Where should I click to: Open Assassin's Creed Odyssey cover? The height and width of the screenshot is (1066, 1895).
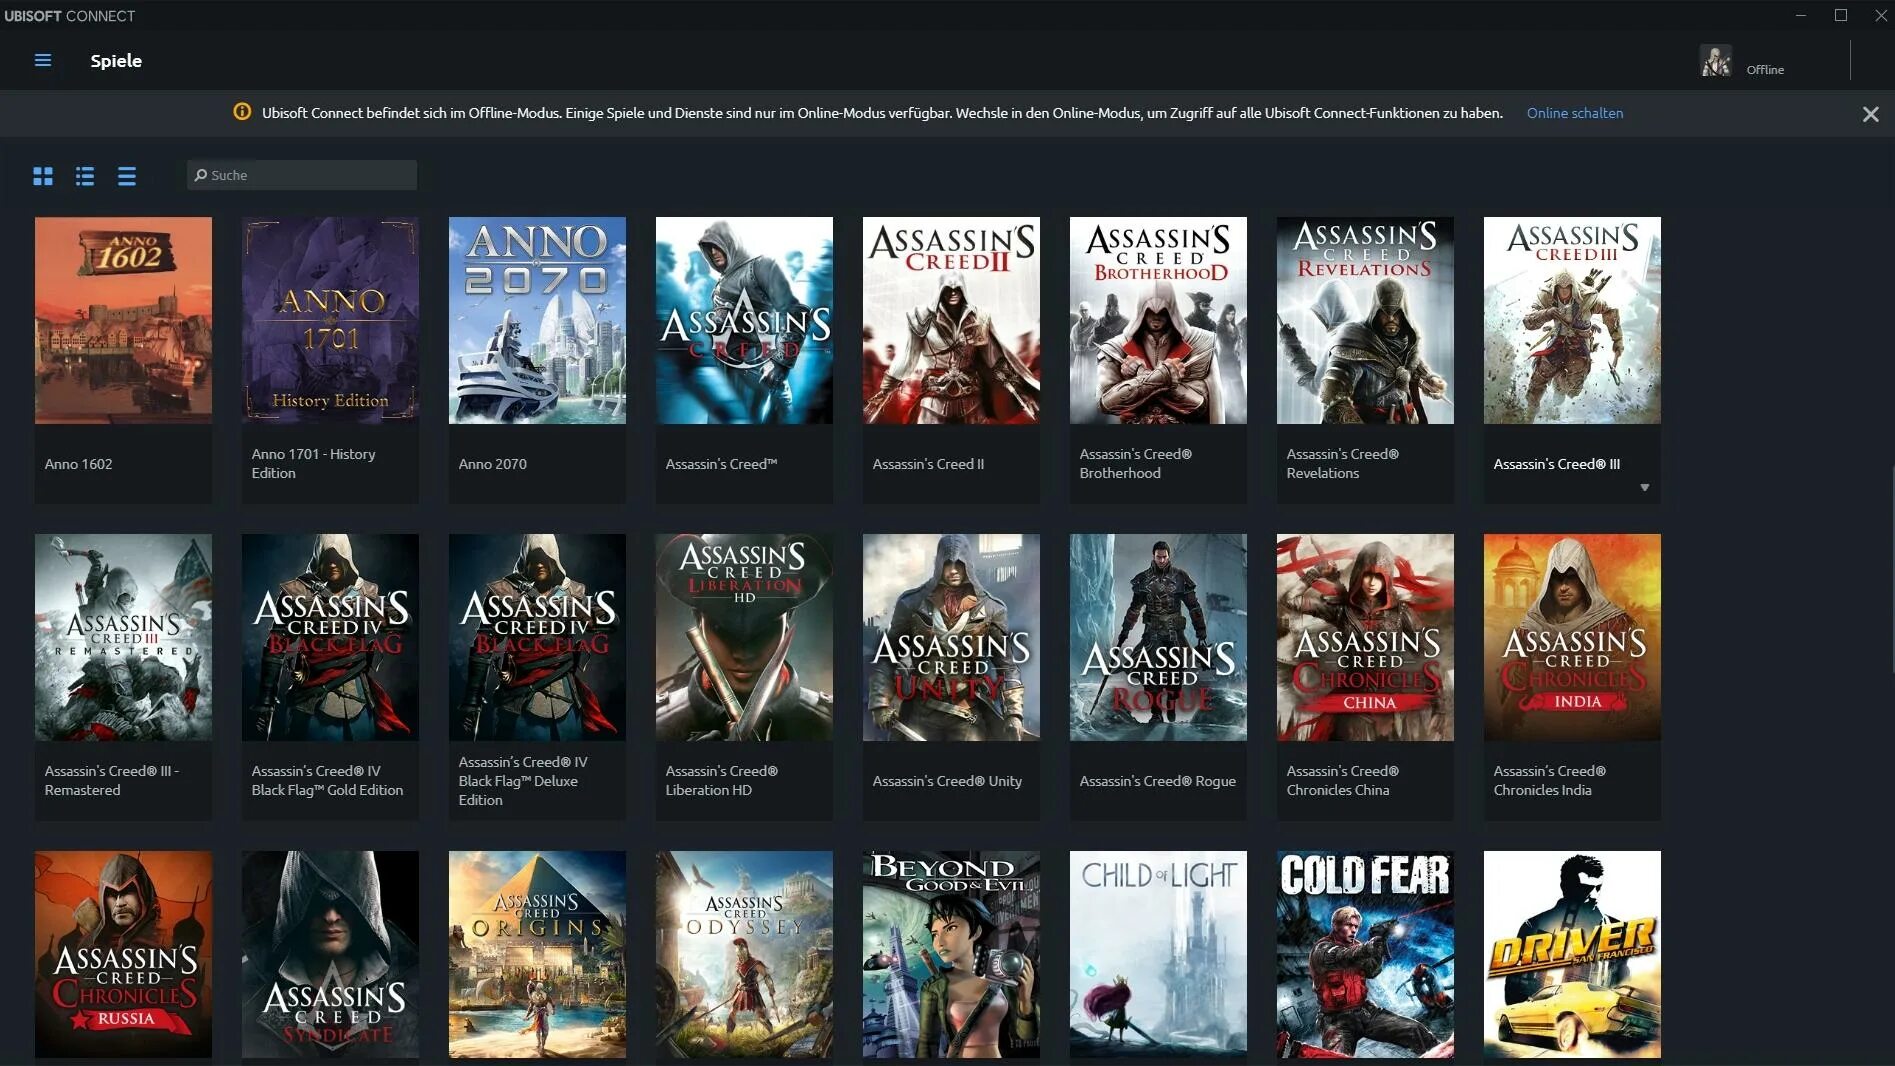pos(744,955)
